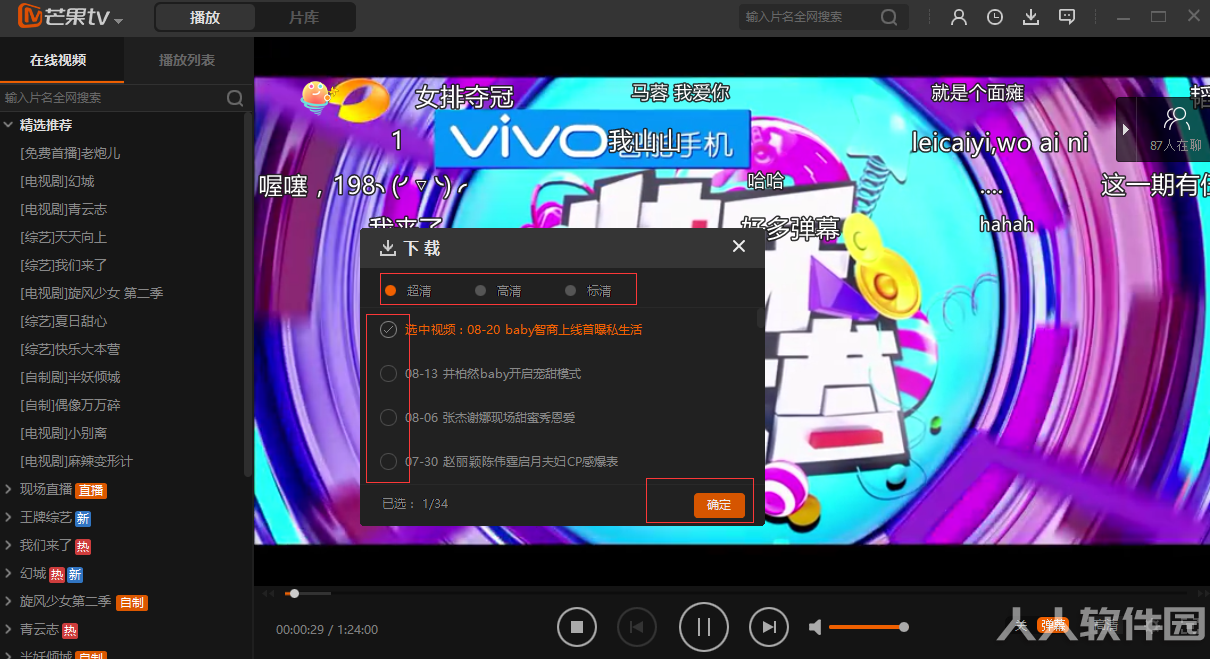
Task: Open [电视剧]旋风少女 第二季
Action: coord(91,293)
